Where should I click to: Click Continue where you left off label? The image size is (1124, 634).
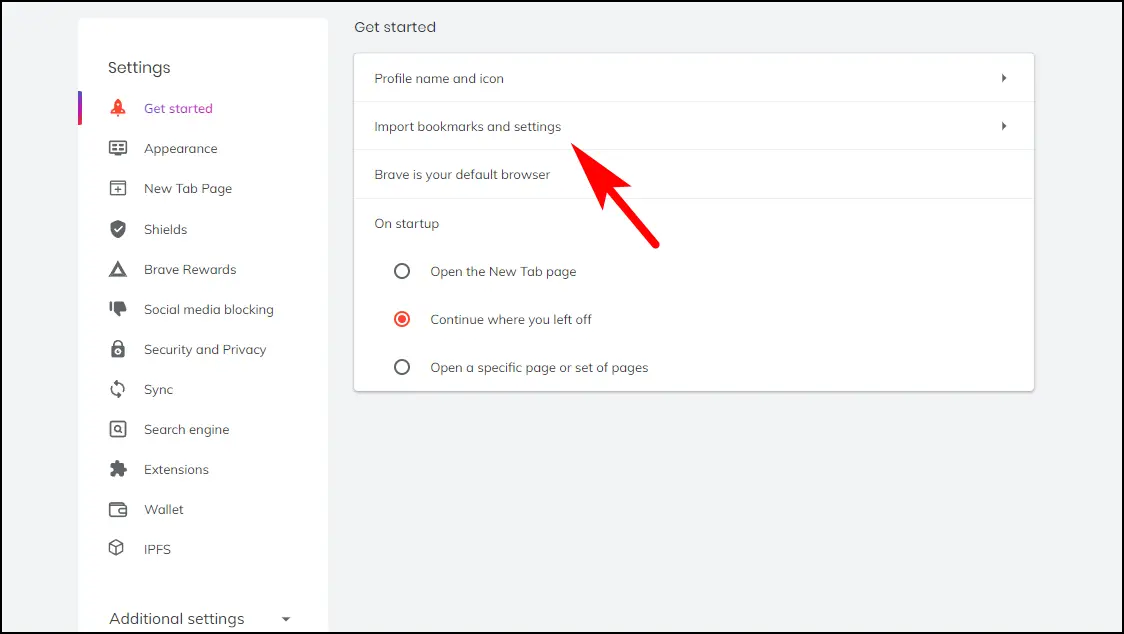coord(511,319)
